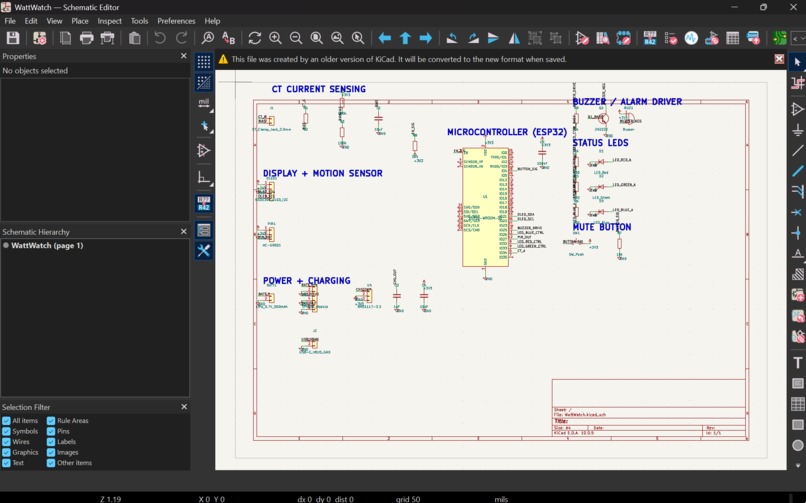Select the No-Connect flag tool
This screenshot has width=806, height=503.
pyautogui.click(x=797, y=212)
